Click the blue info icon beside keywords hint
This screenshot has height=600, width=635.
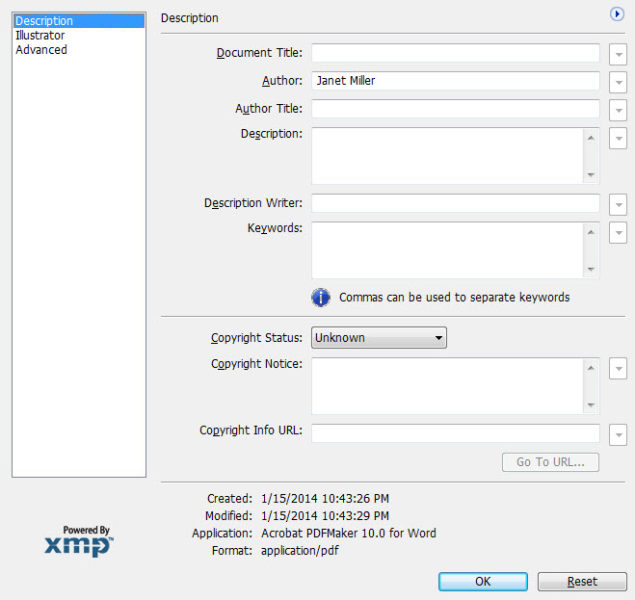[321, 297]
